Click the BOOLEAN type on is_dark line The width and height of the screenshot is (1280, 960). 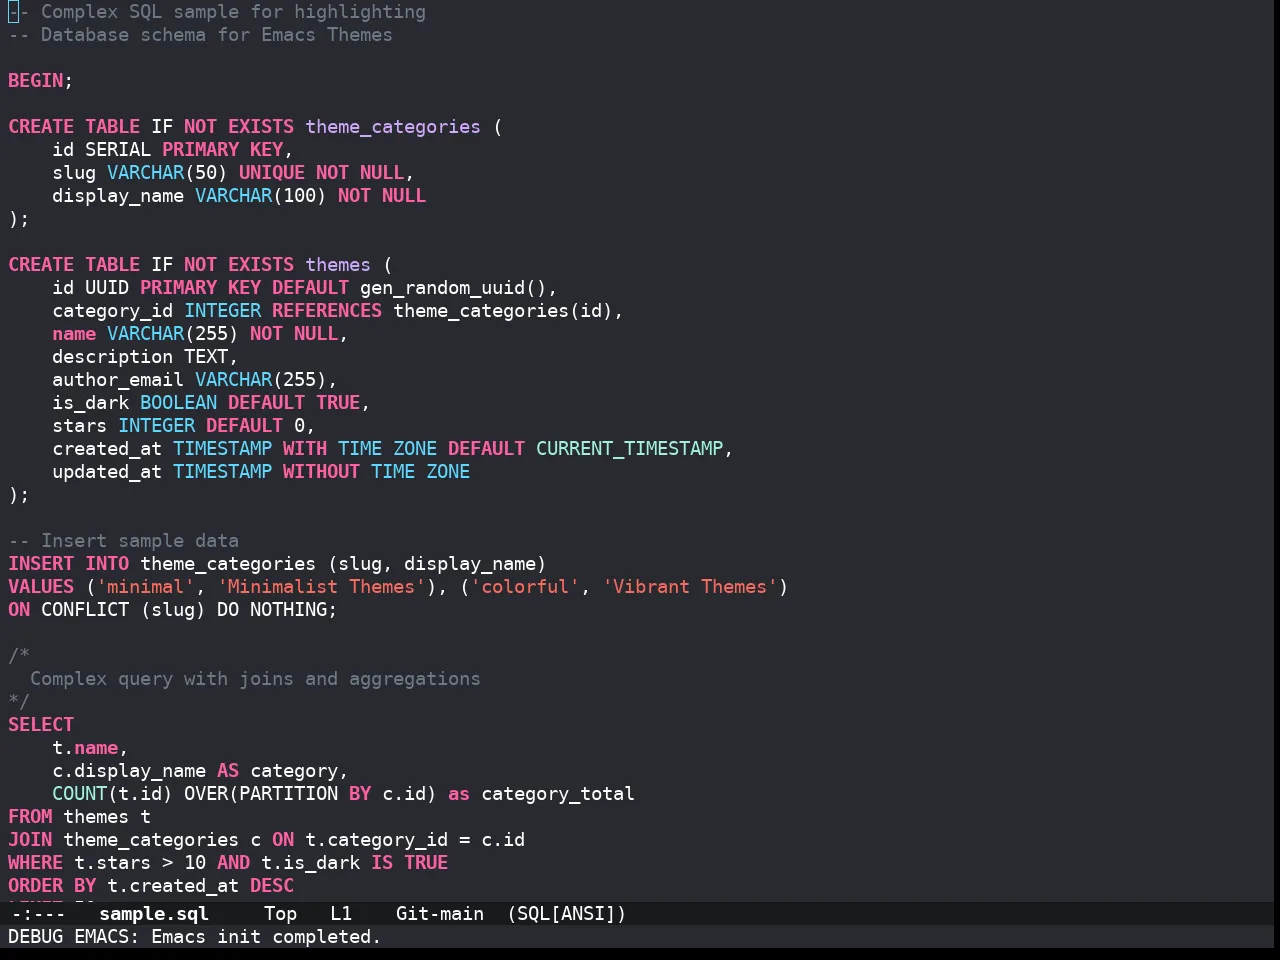tap(179, 402)
